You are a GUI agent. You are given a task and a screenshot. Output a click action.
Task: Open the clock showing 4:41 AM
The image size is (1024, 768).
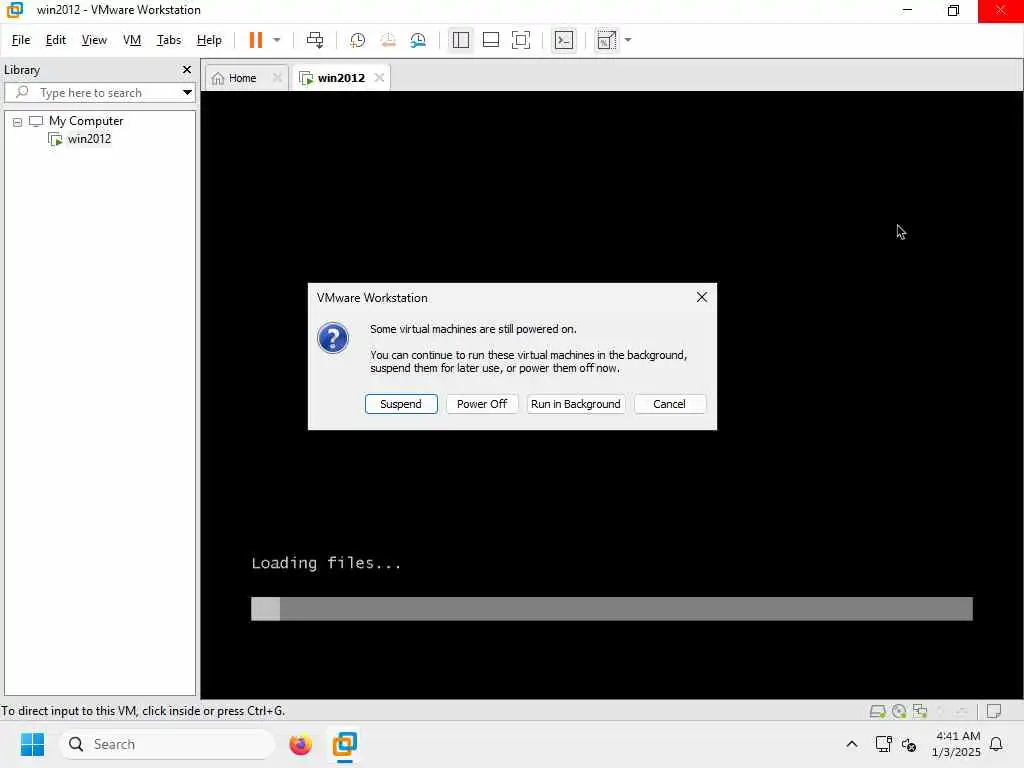tap(957, 744)
